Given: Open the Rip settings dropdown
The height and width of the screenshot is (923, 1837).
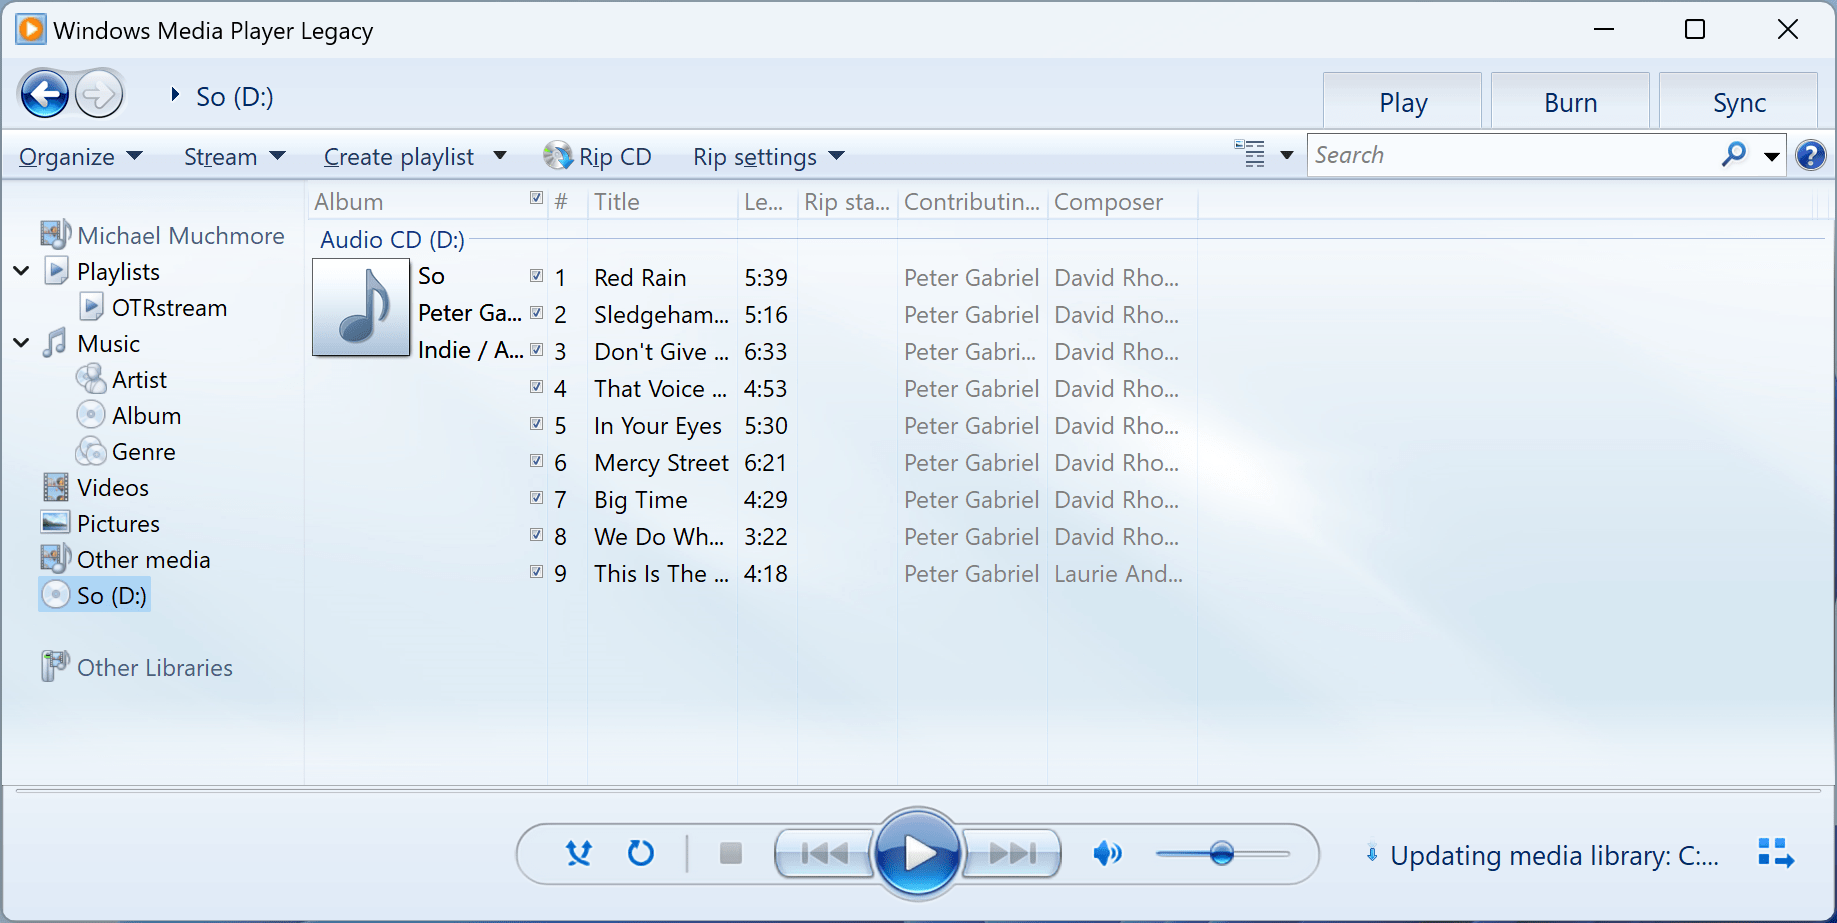Looking at the screenshot, I should (x=769, y=156).
